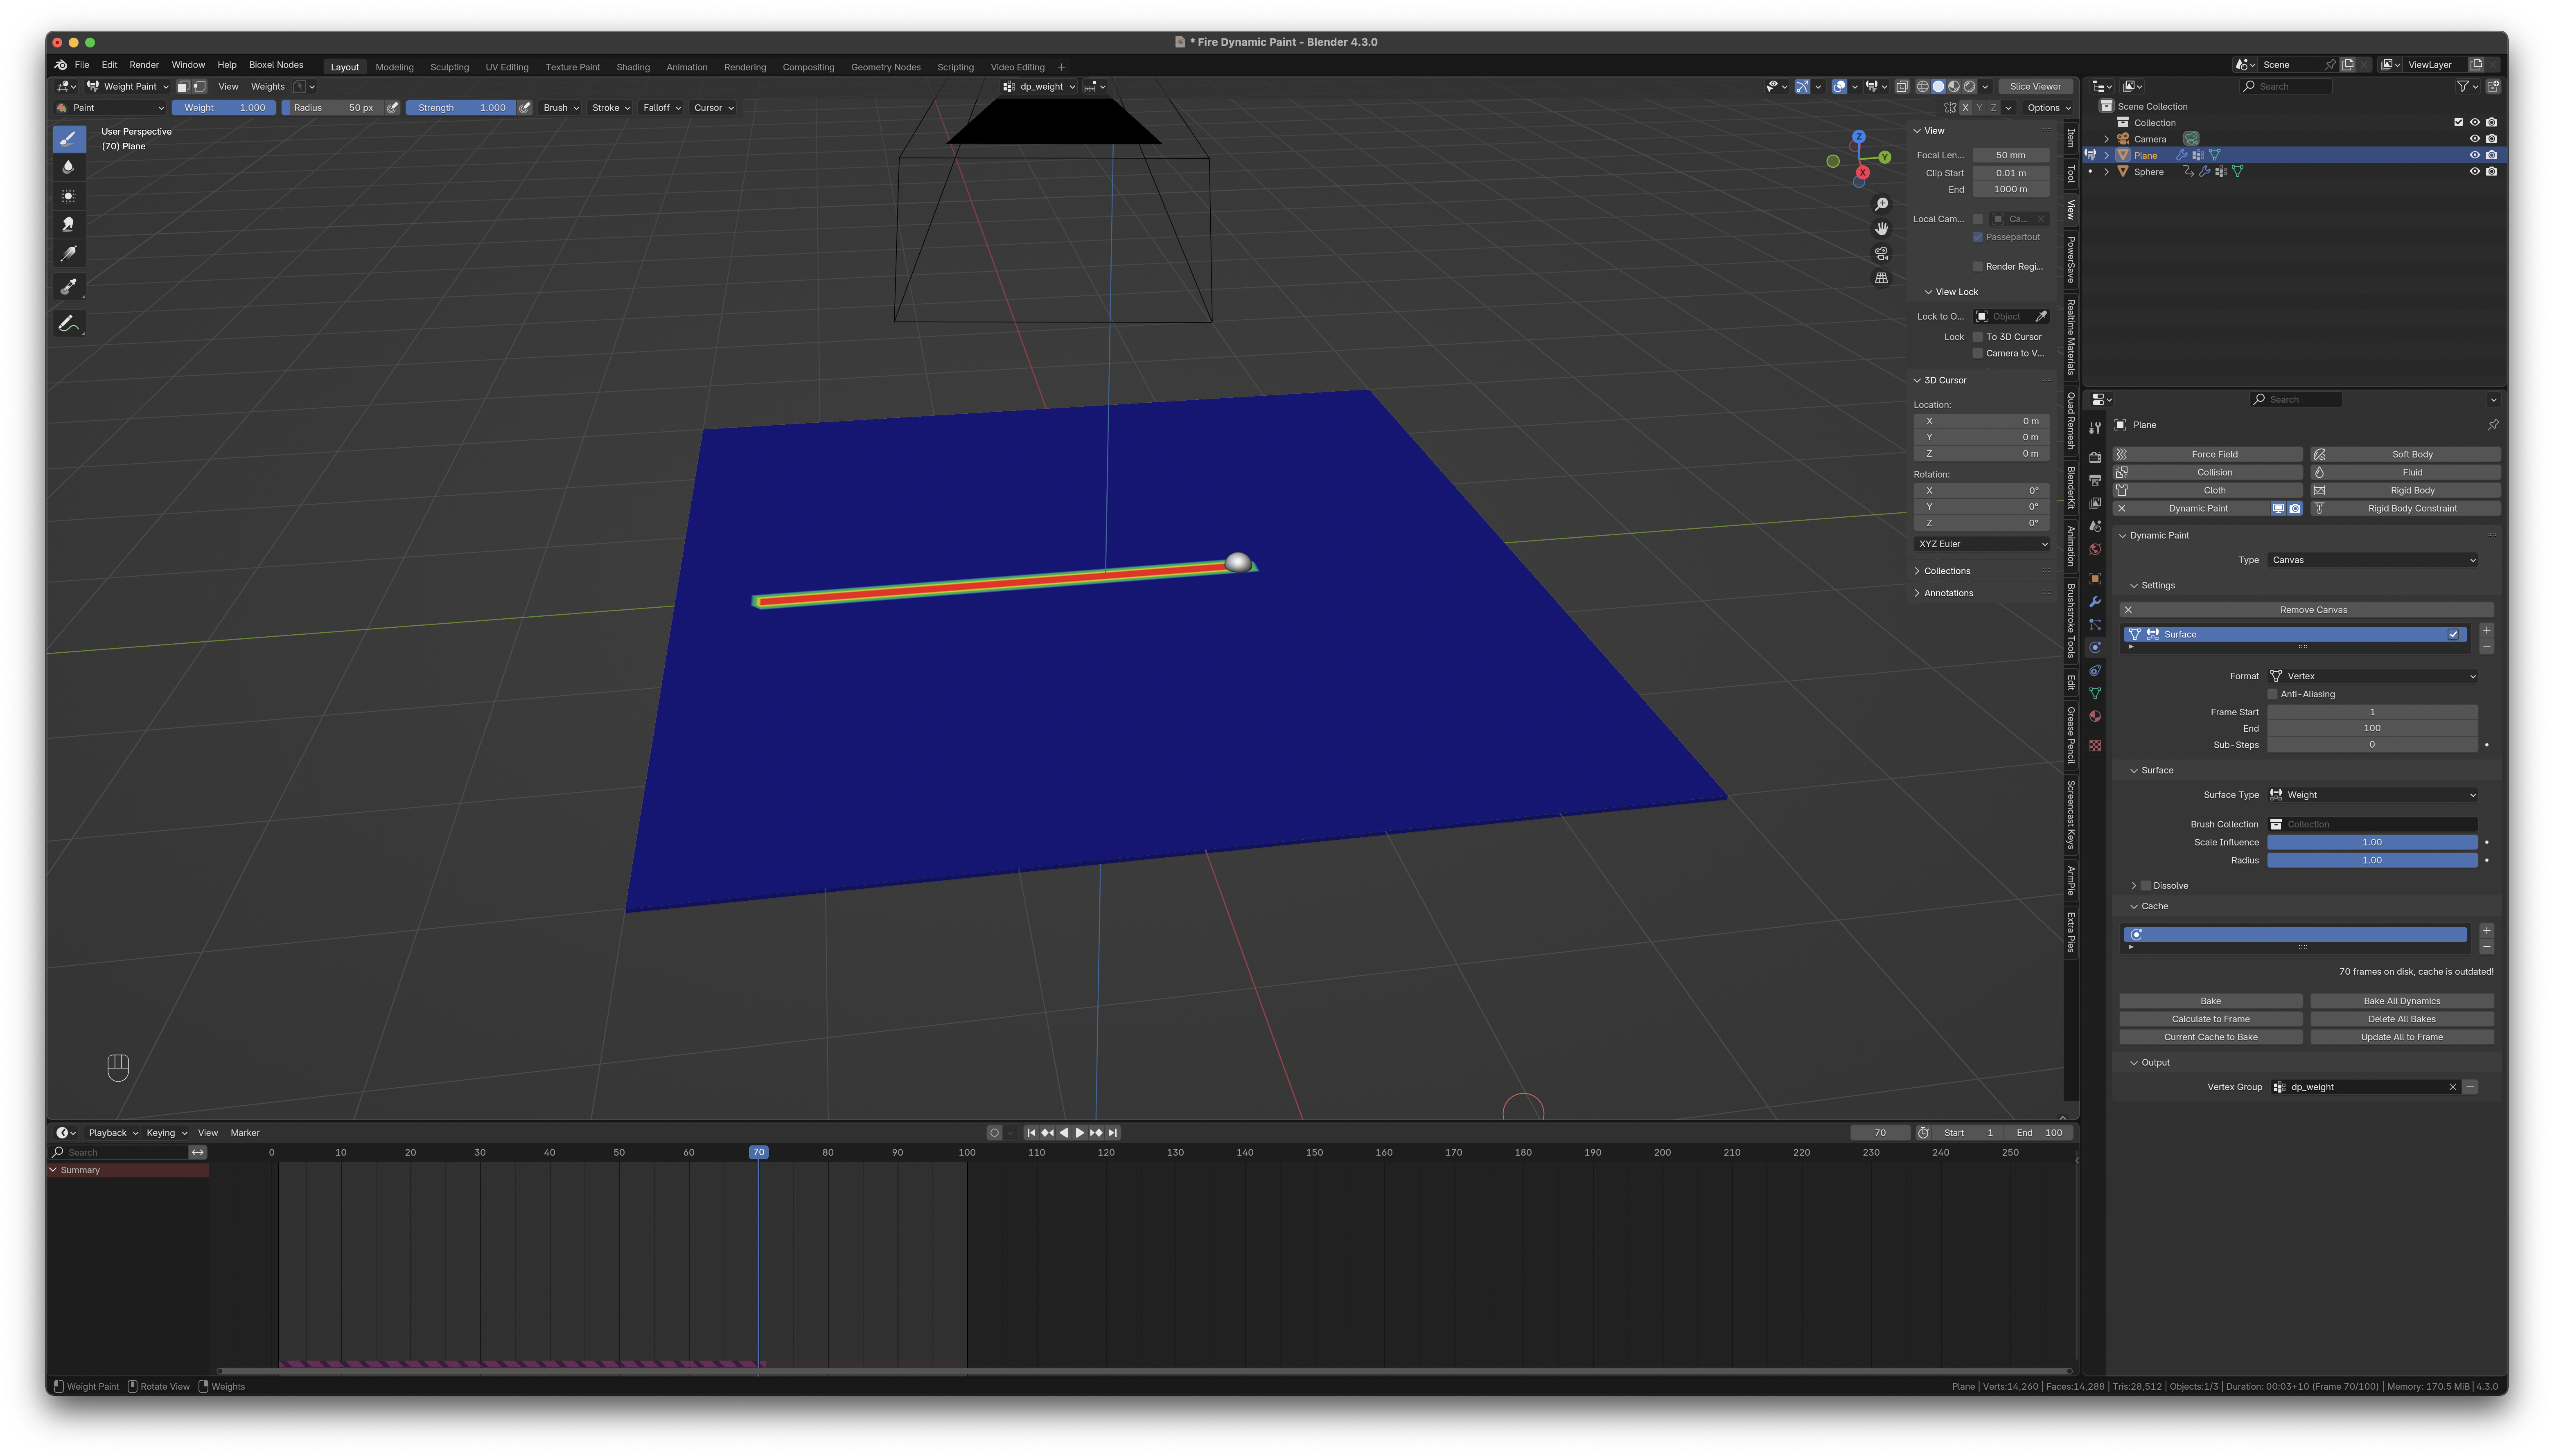Open the Particles properties tab
The height and width of the screenshot is (1456, 2554).
click(x=2095, y=625)
